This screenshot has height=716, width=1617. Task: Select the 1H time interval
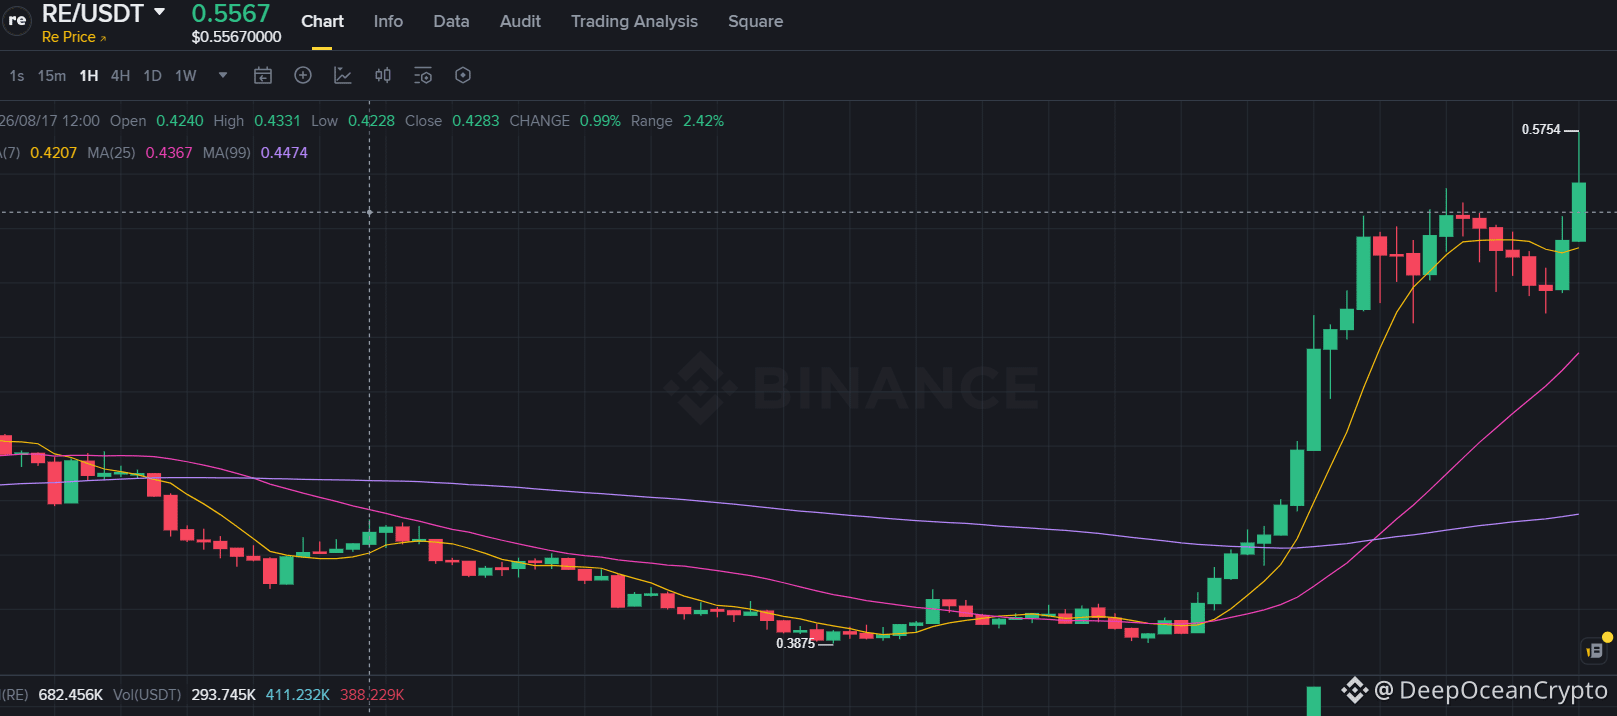pyautogui.click(x=89, y=76)
